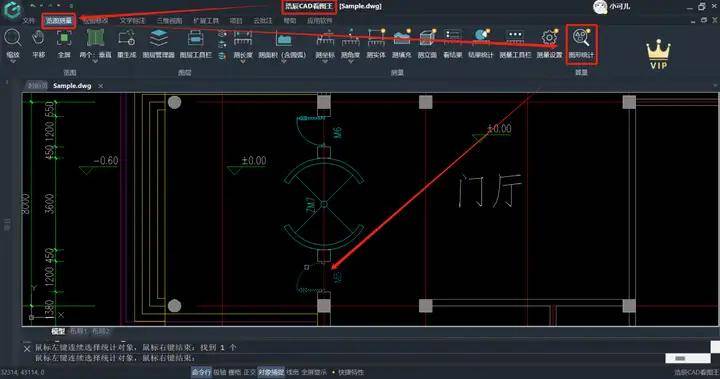
Task: Open the Applications (应用软件) ribbon tab
Action: click(320, 21)
